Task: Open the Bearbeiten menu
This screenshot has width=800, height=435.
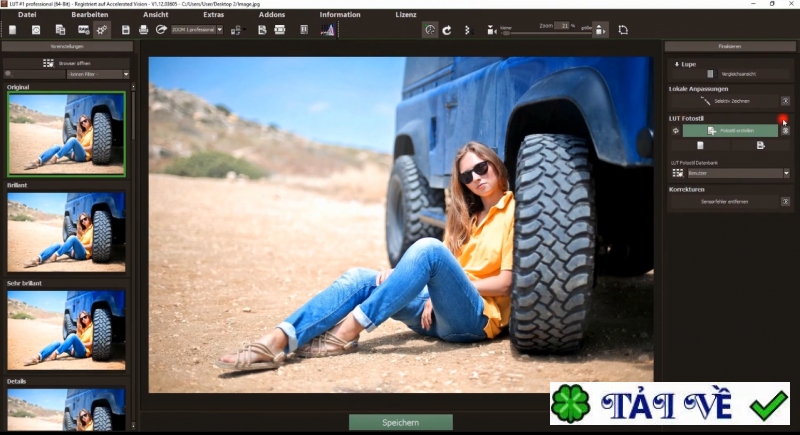Action: point(89,15)
